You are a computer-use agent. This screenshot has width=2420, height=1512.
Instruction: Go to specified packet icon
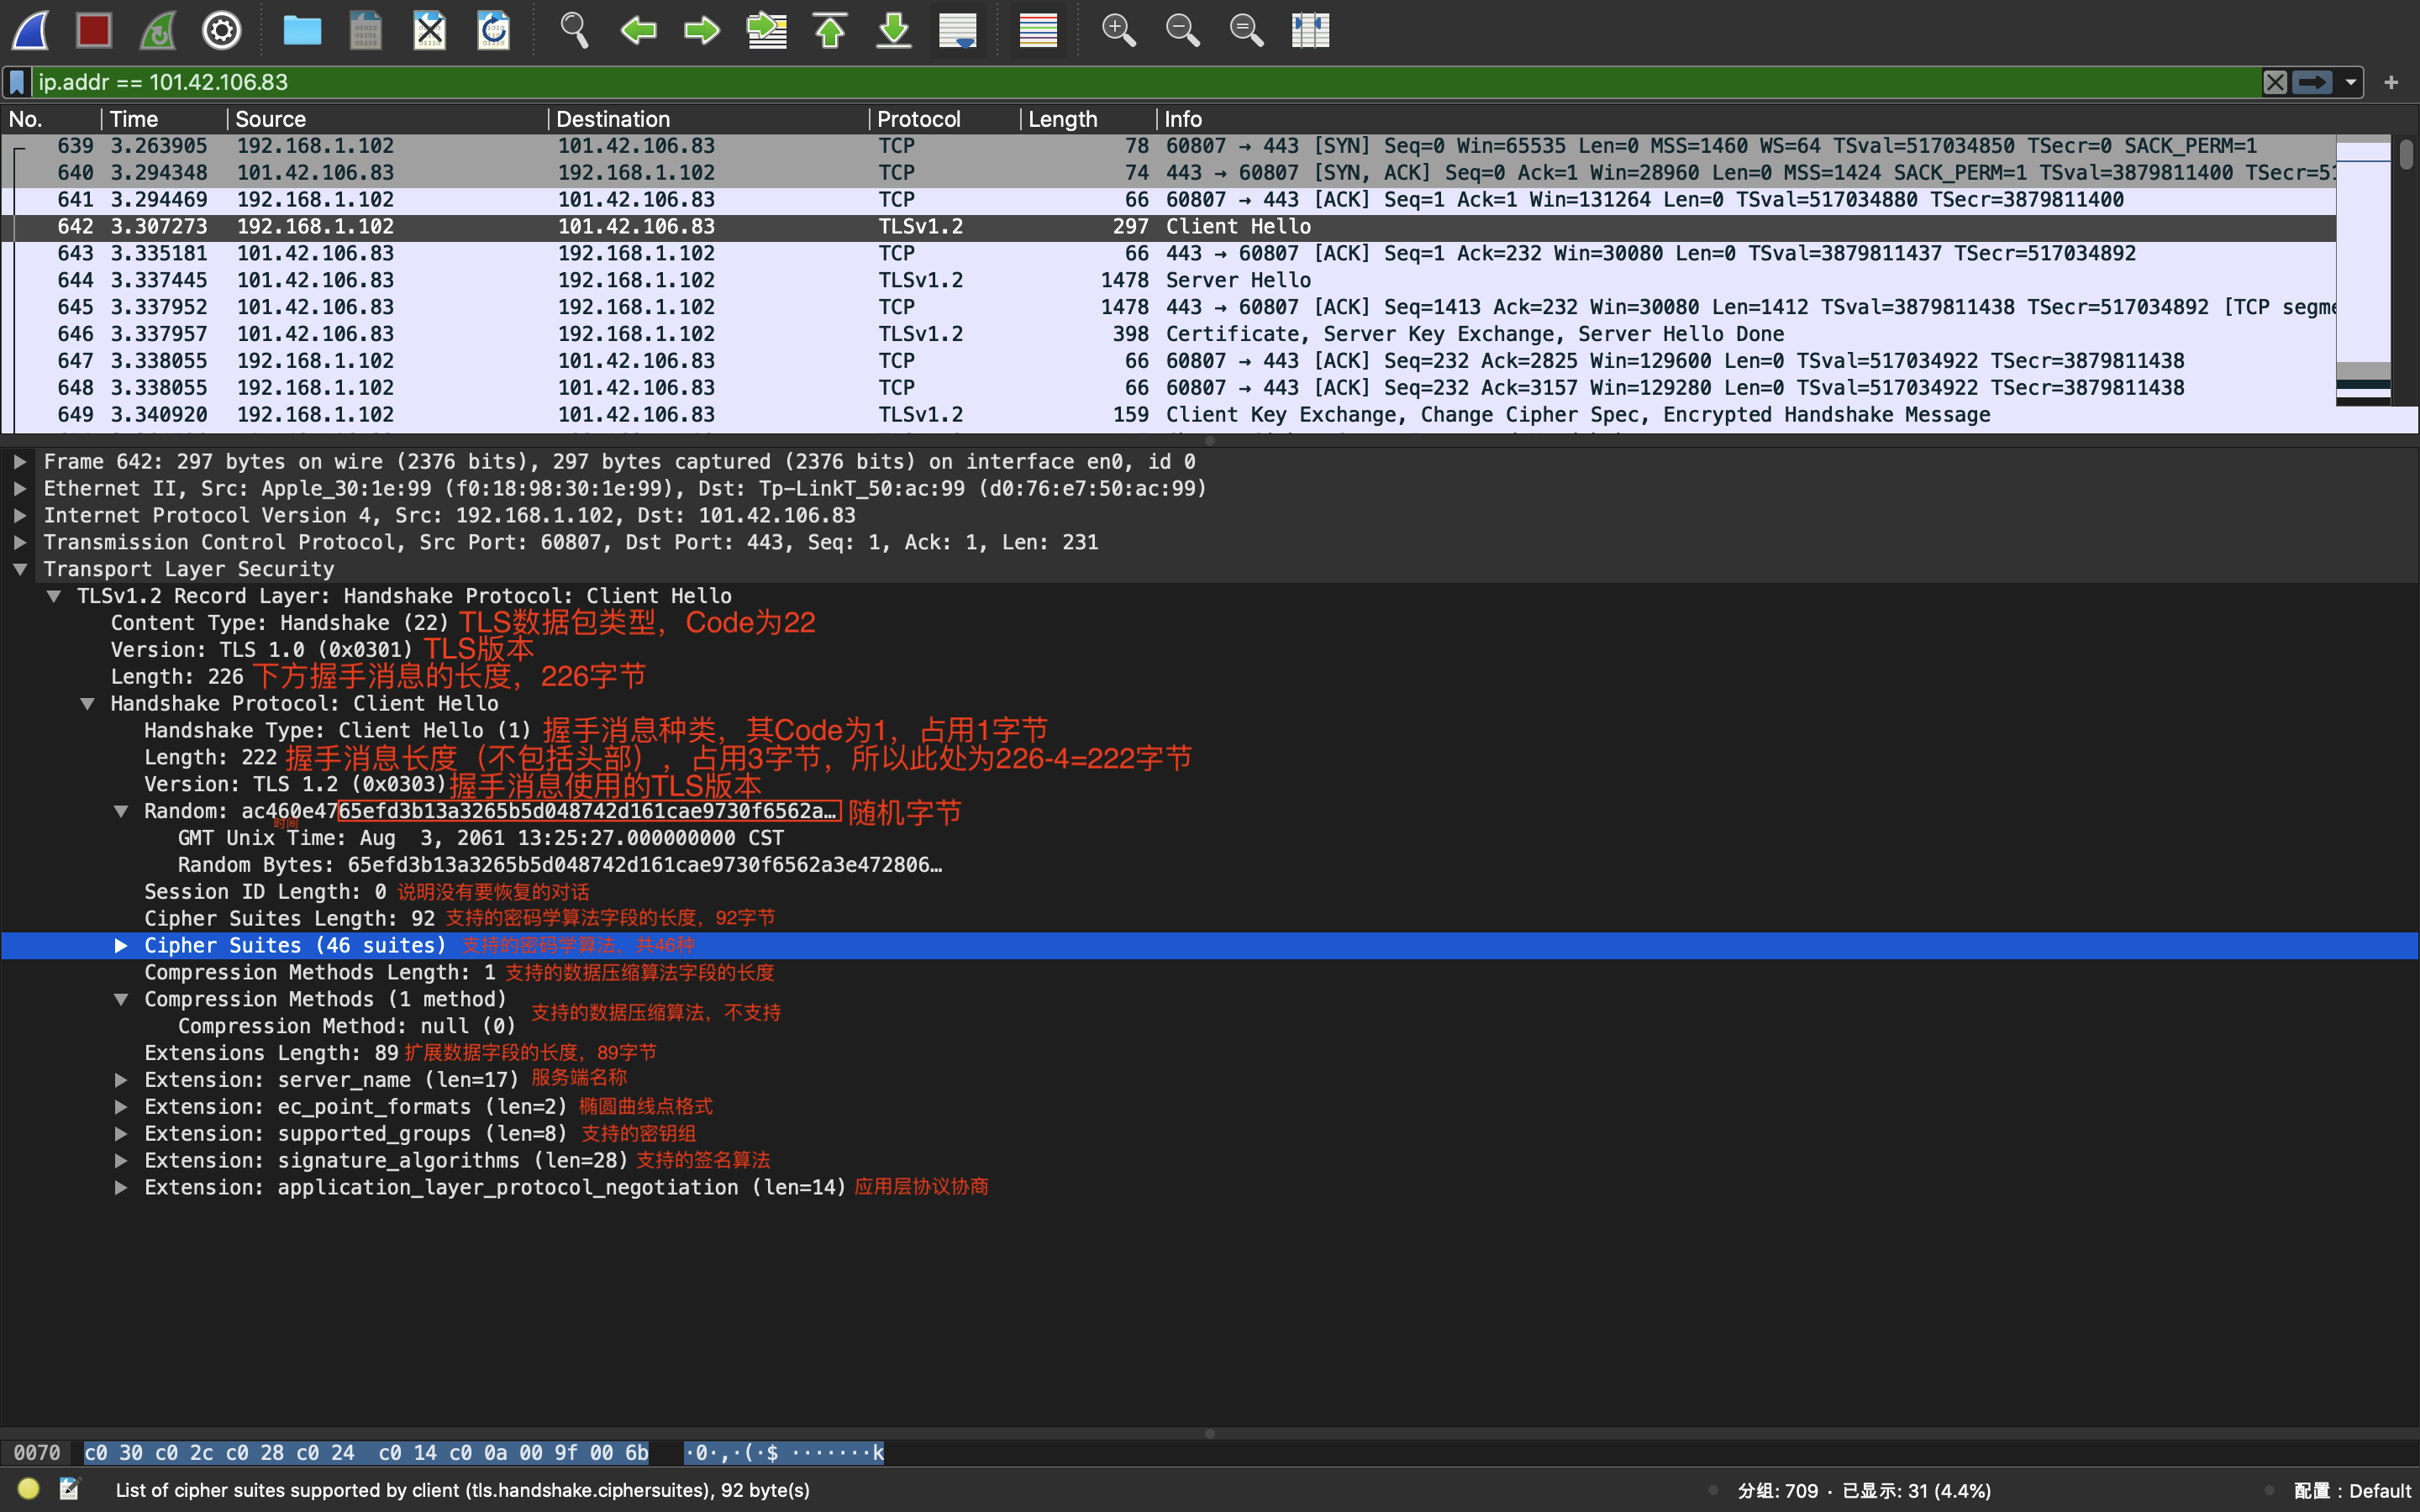(x=766, y=30)
